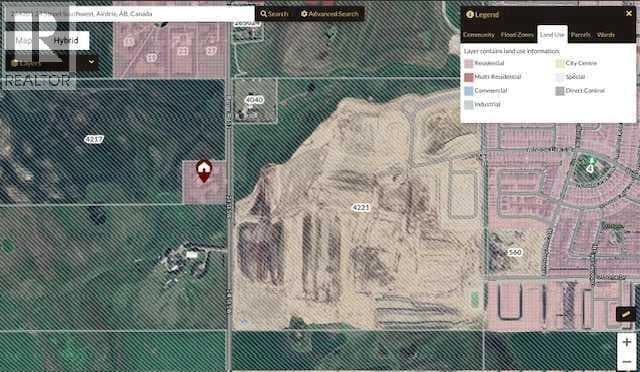
Task: Click the Search magnifier button
Action: (274, 14)
